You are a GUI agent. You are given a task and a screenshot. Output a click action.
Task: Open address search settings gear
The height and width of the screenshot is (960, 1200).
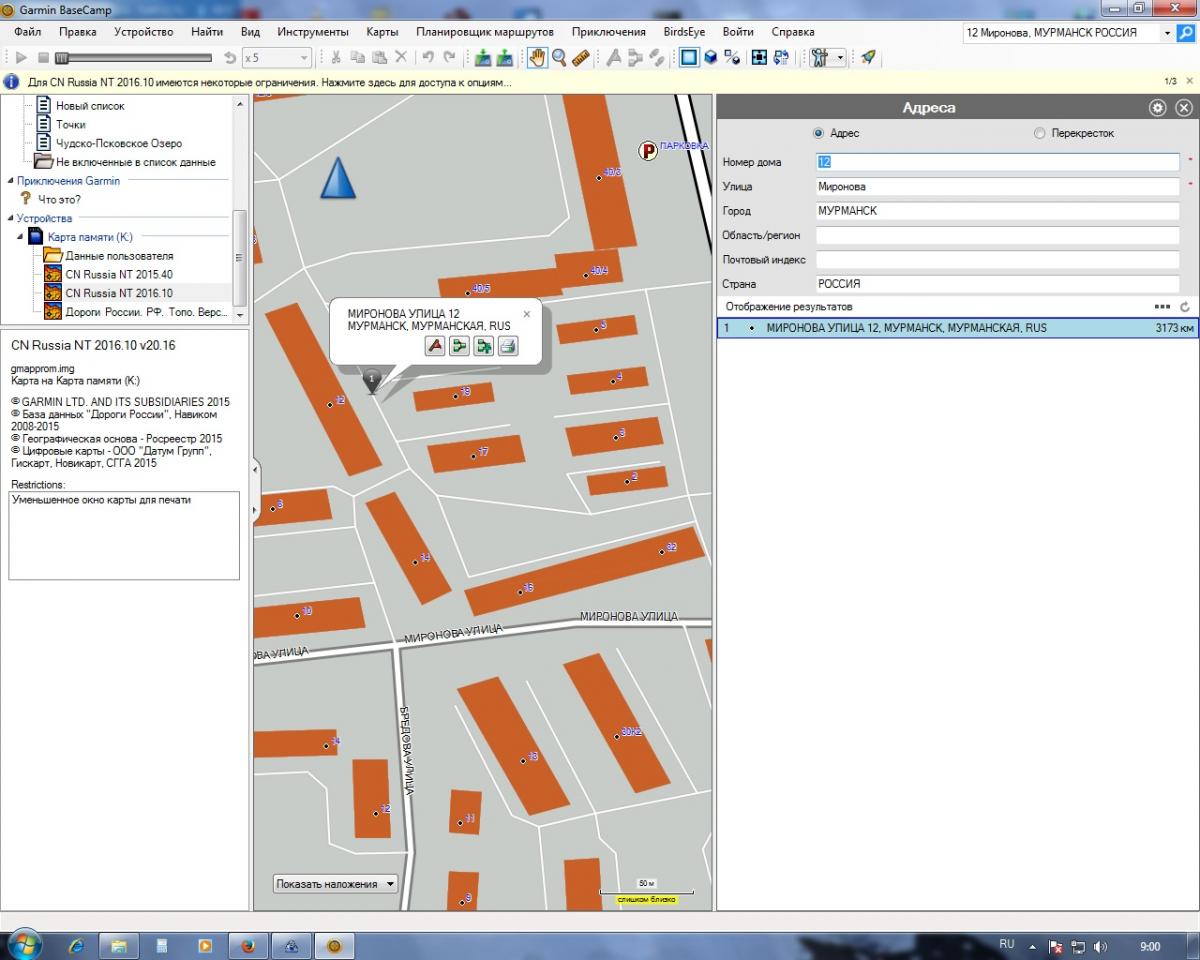[x=1158, y=108]
